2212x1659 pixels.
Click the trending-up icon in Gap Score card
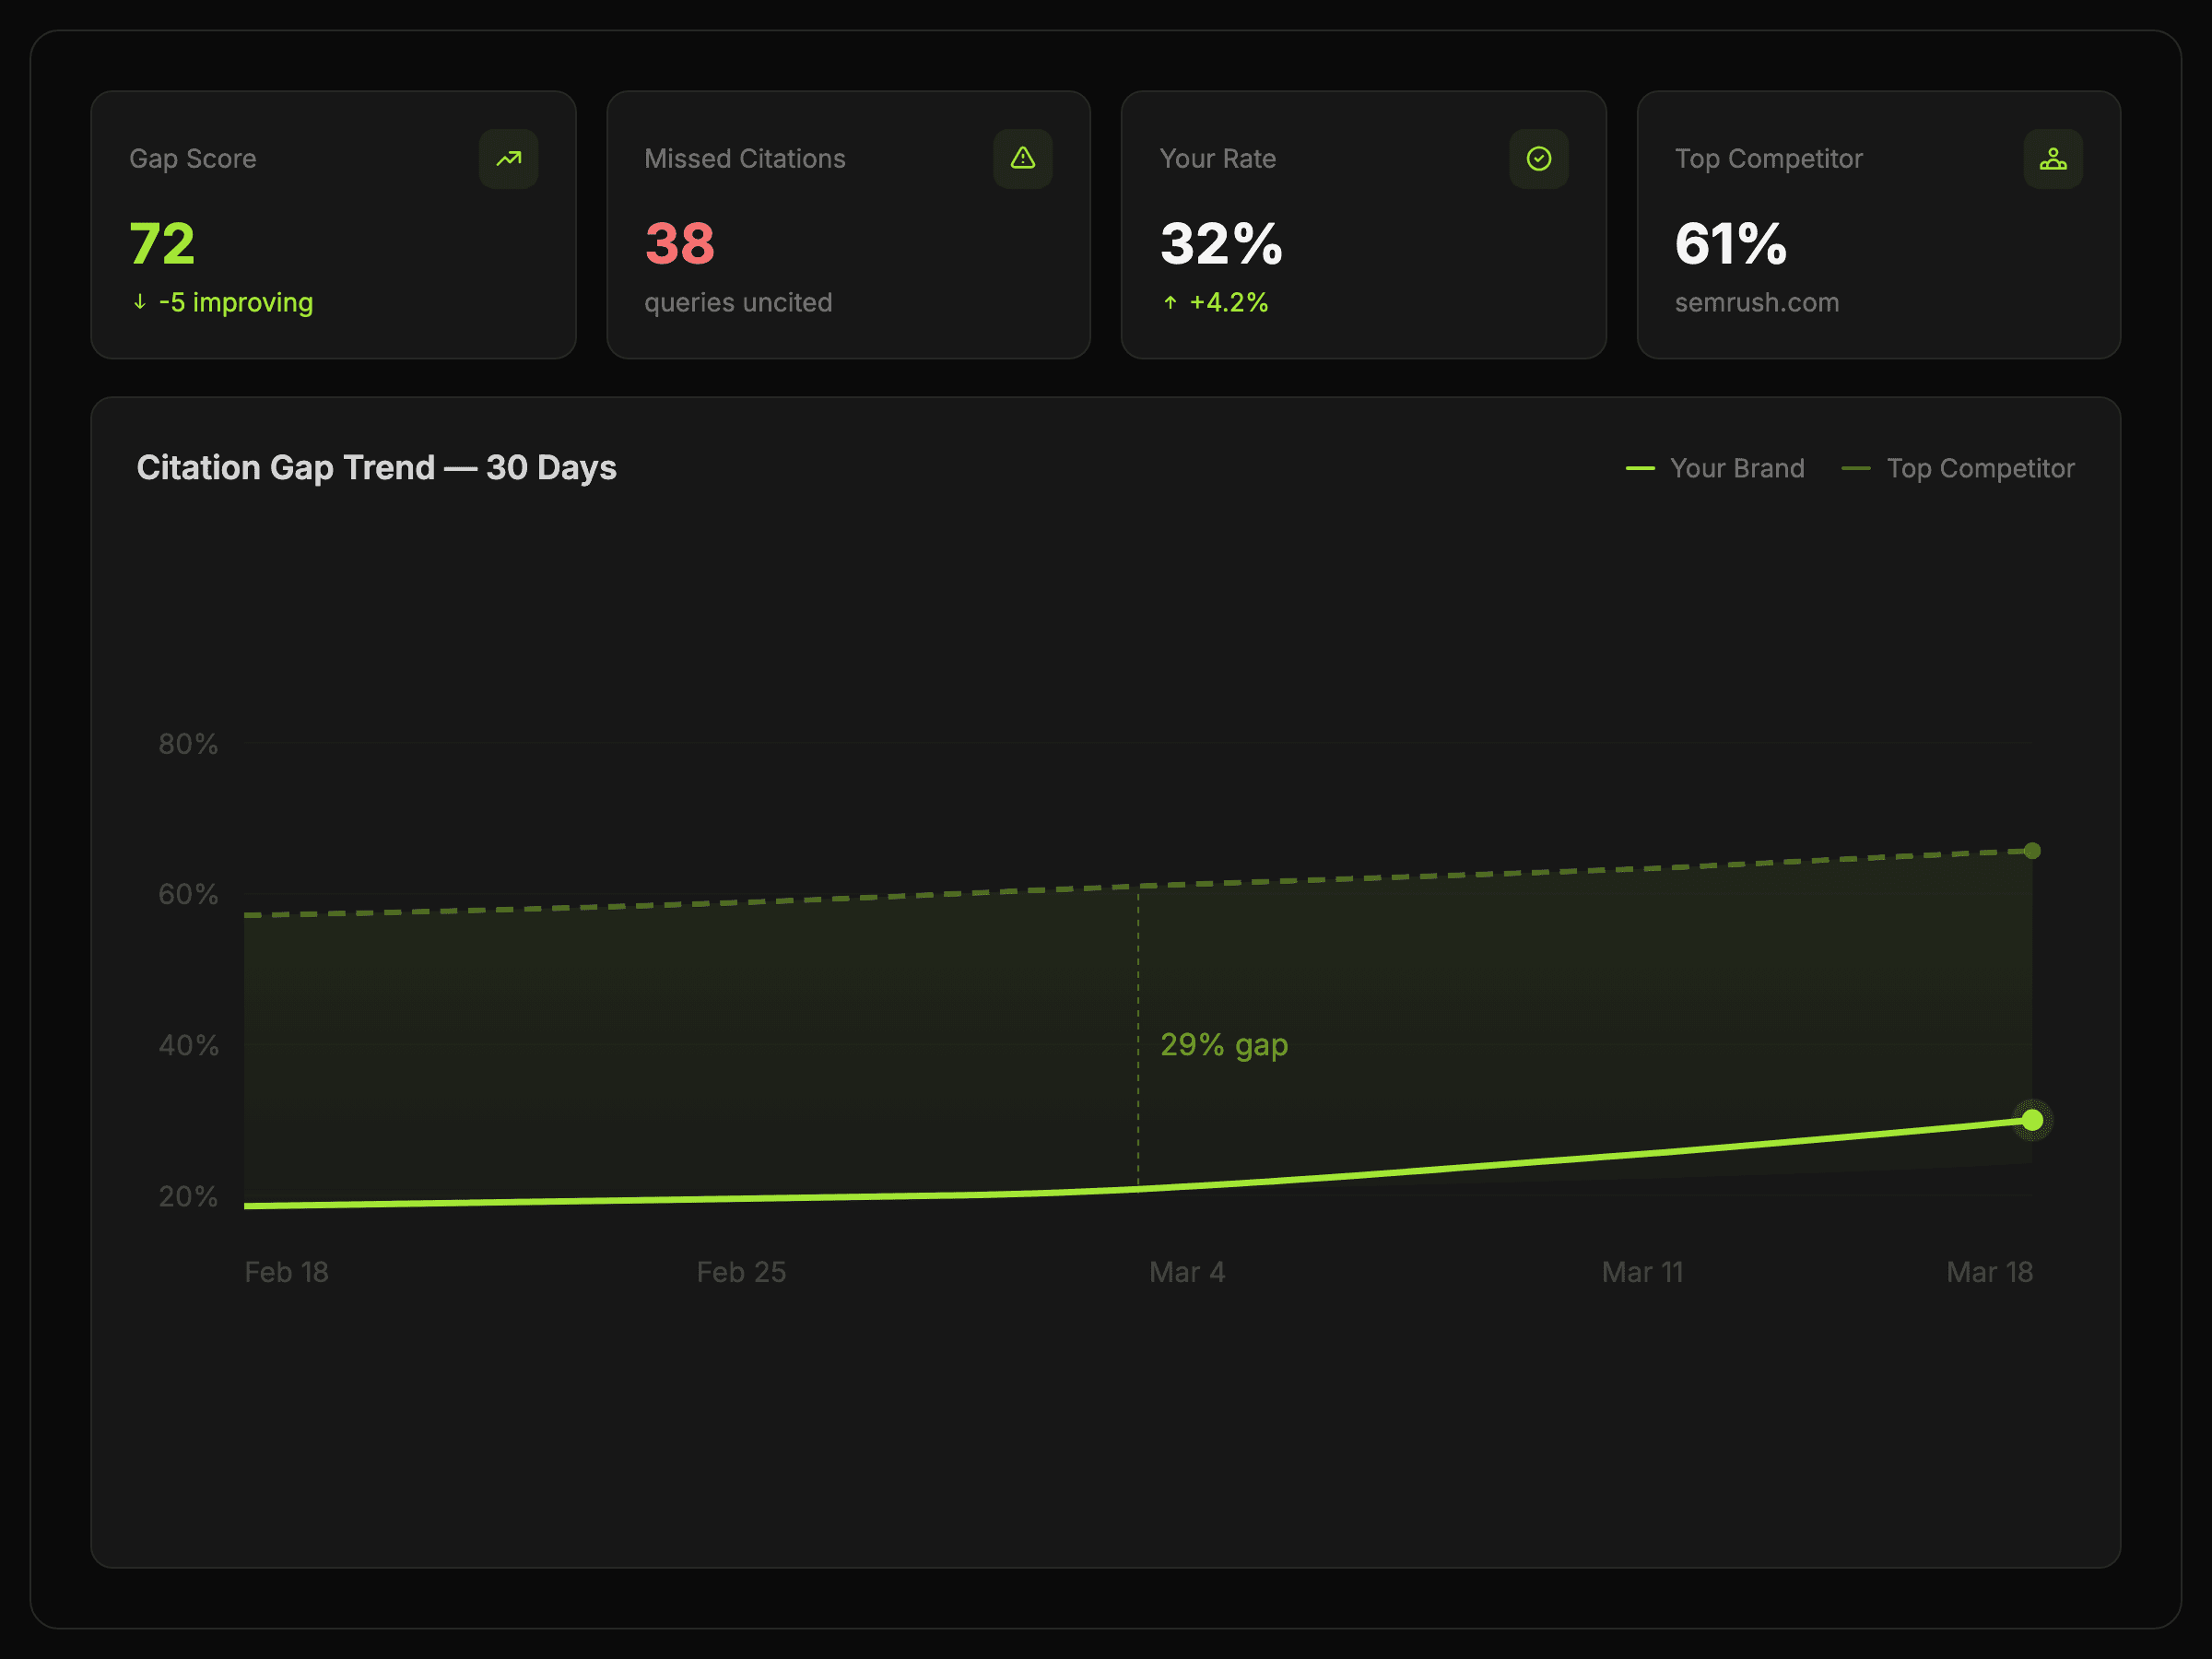[x=508, y=158]
